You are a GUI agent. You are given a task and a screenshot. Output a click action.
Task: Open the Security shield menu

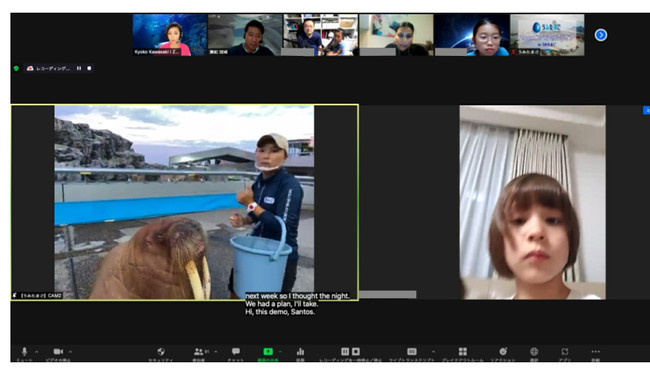coord(161,352)
